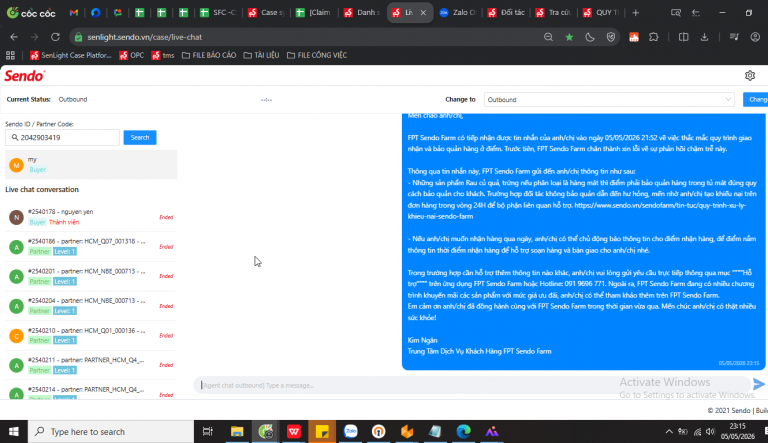
Task: Open conversation #2540204 partner HCM_NBE_000713
Action: (91, 306)
